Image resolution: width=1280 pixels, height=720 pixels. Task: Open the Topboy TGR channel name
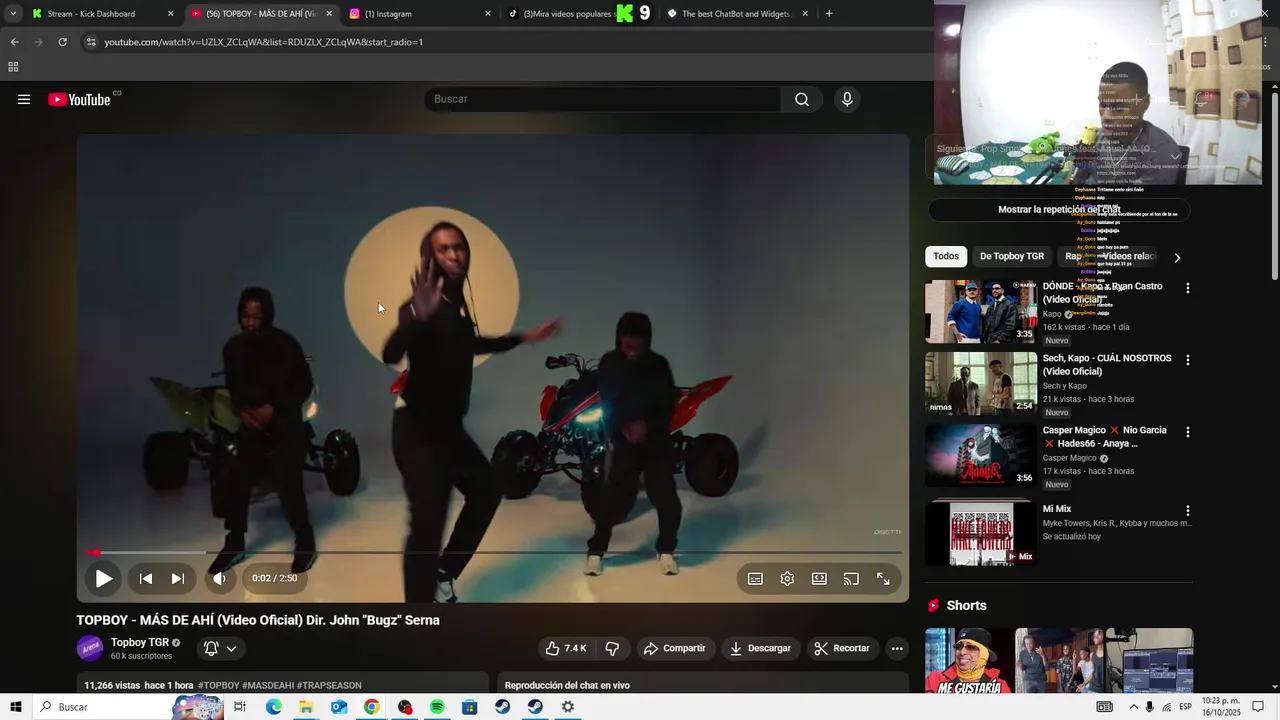139,642
